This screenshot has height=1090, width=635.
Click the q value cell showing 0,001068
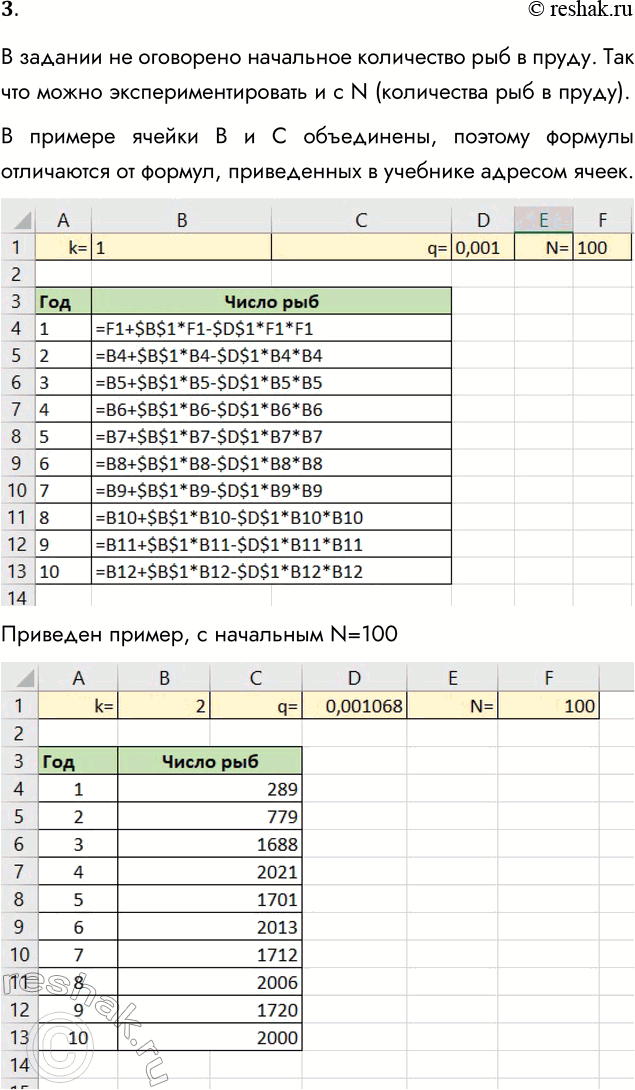pyautogui.click(x=356, y=706)
